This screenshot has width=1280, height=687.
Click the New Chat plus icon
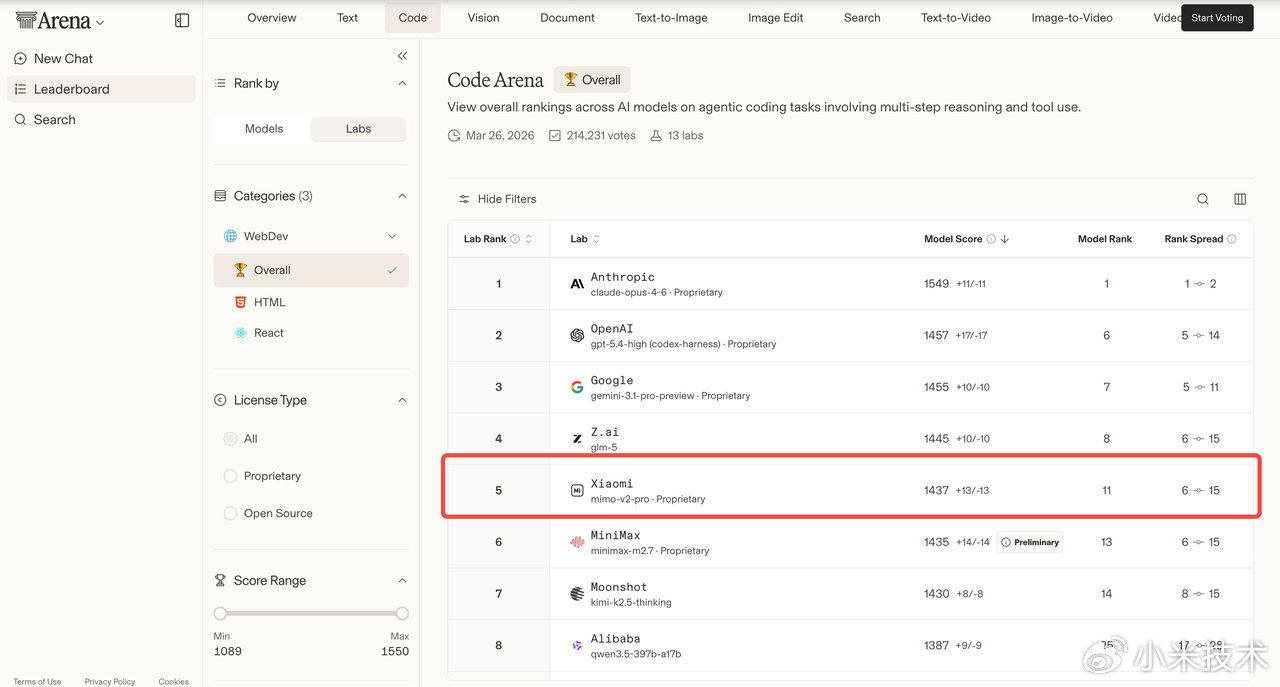(x=20, y=59)
